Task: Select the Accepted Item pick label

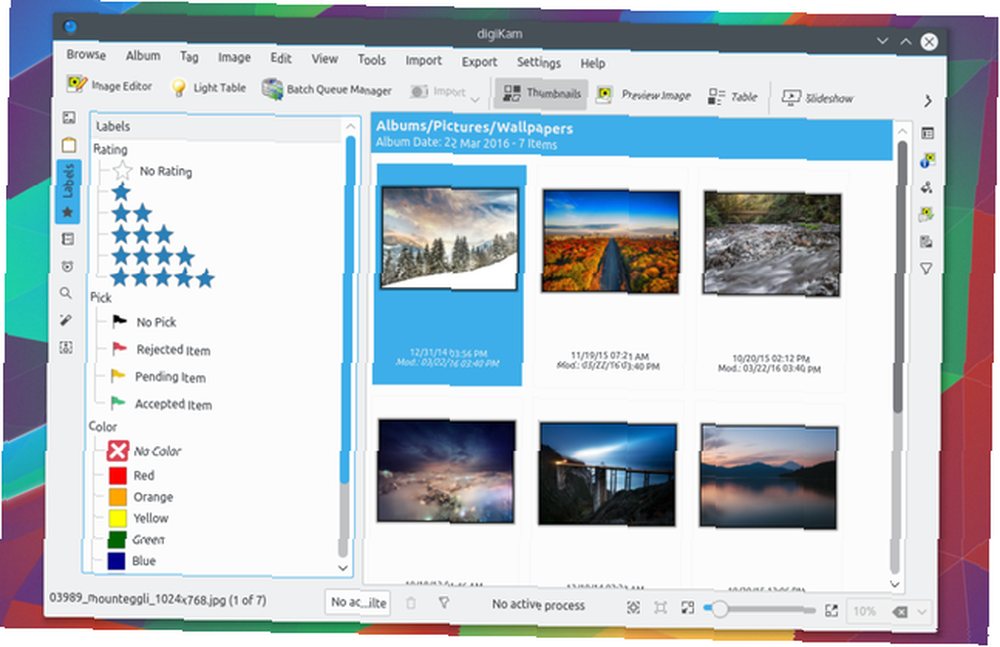Action: (x=161, y=404)
